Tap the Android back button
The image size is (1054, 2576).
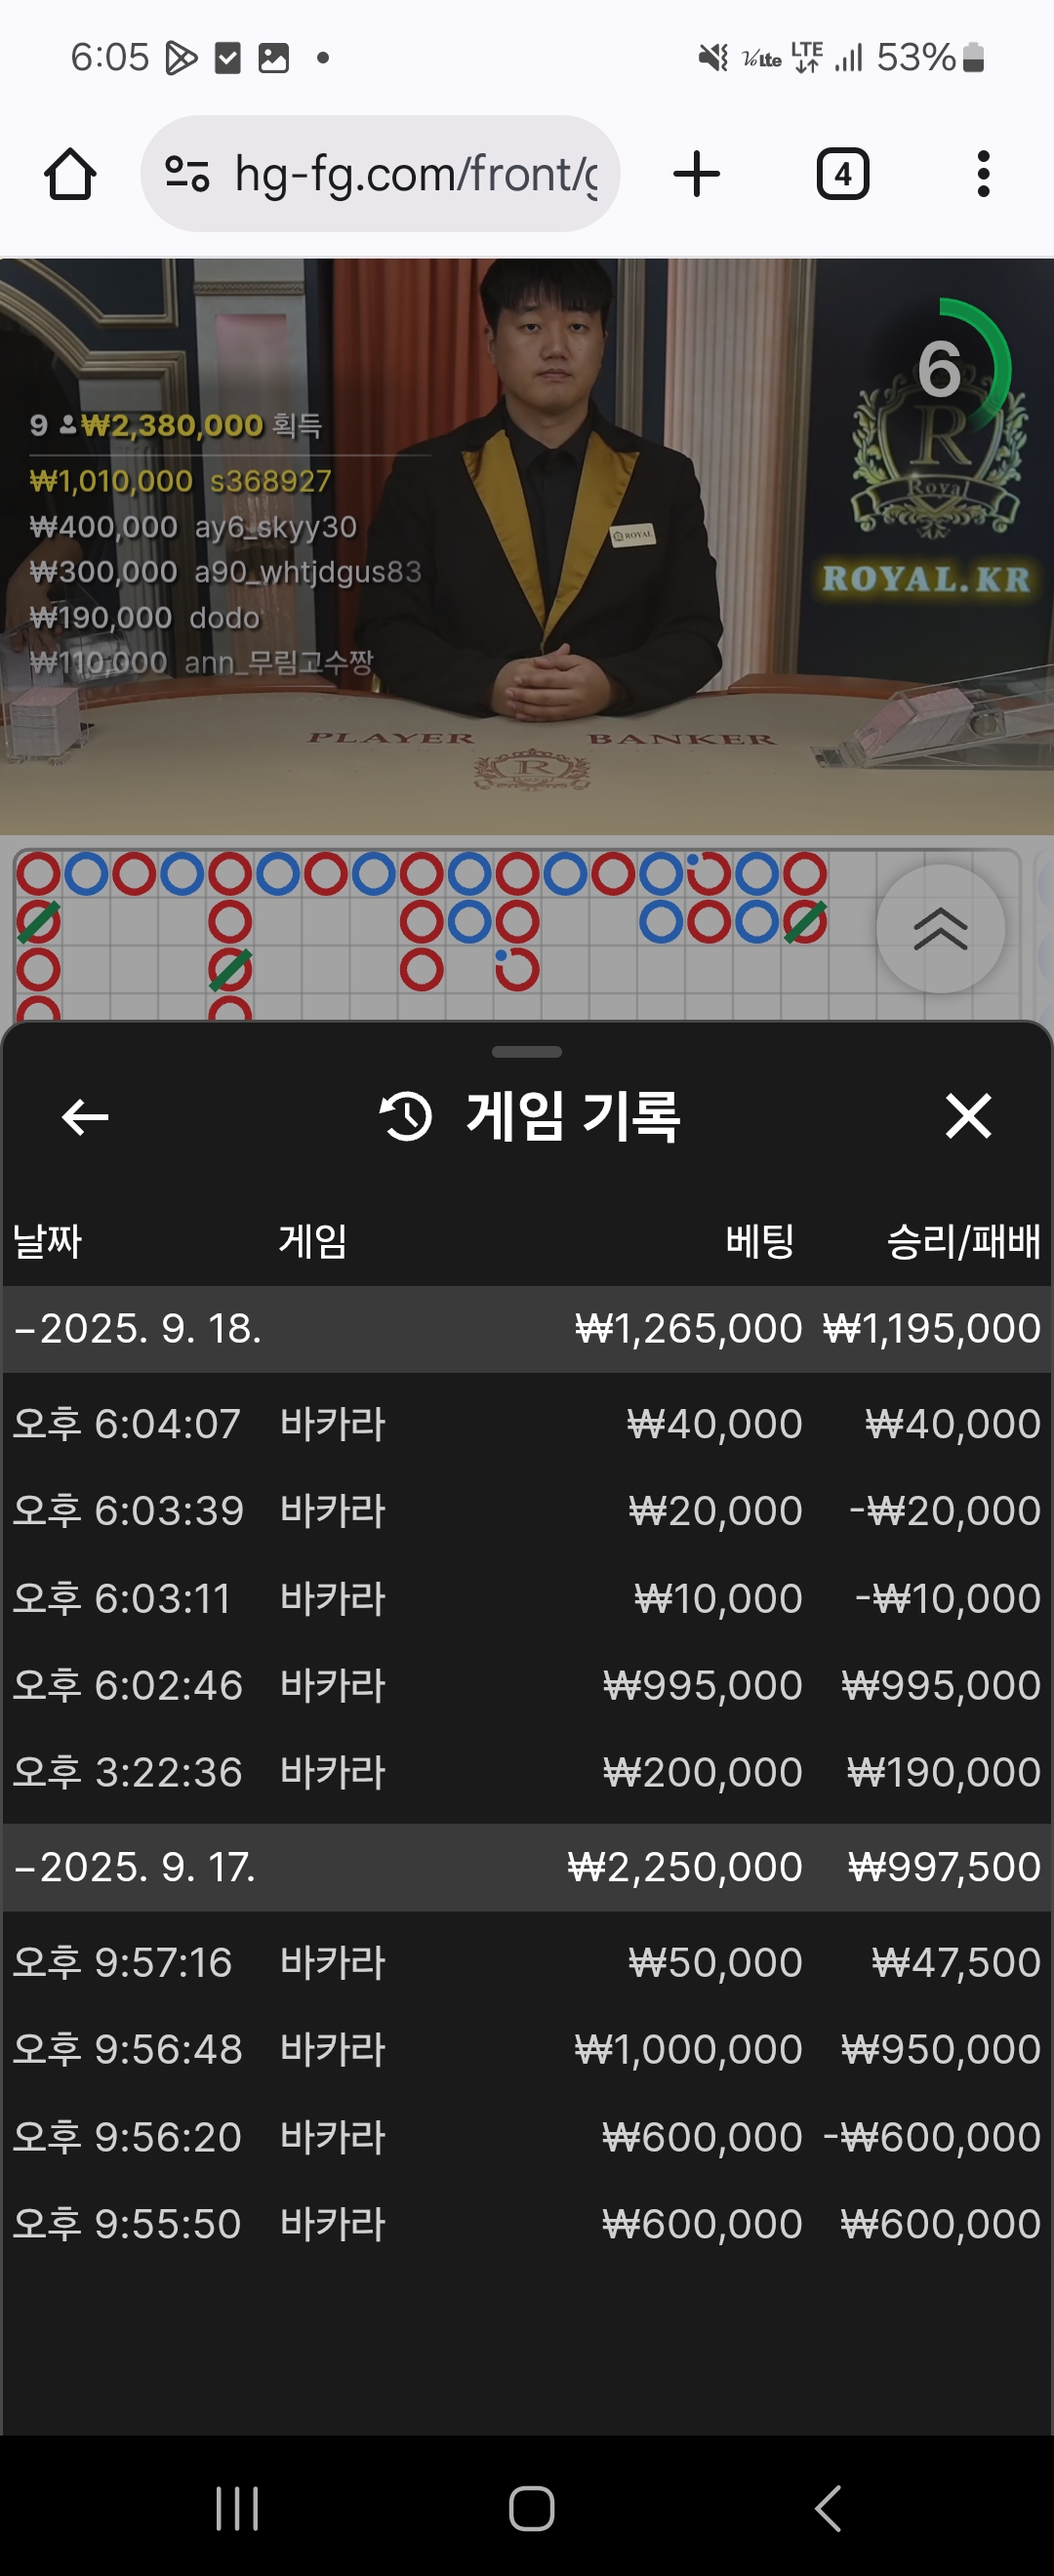pos(827,2509)
